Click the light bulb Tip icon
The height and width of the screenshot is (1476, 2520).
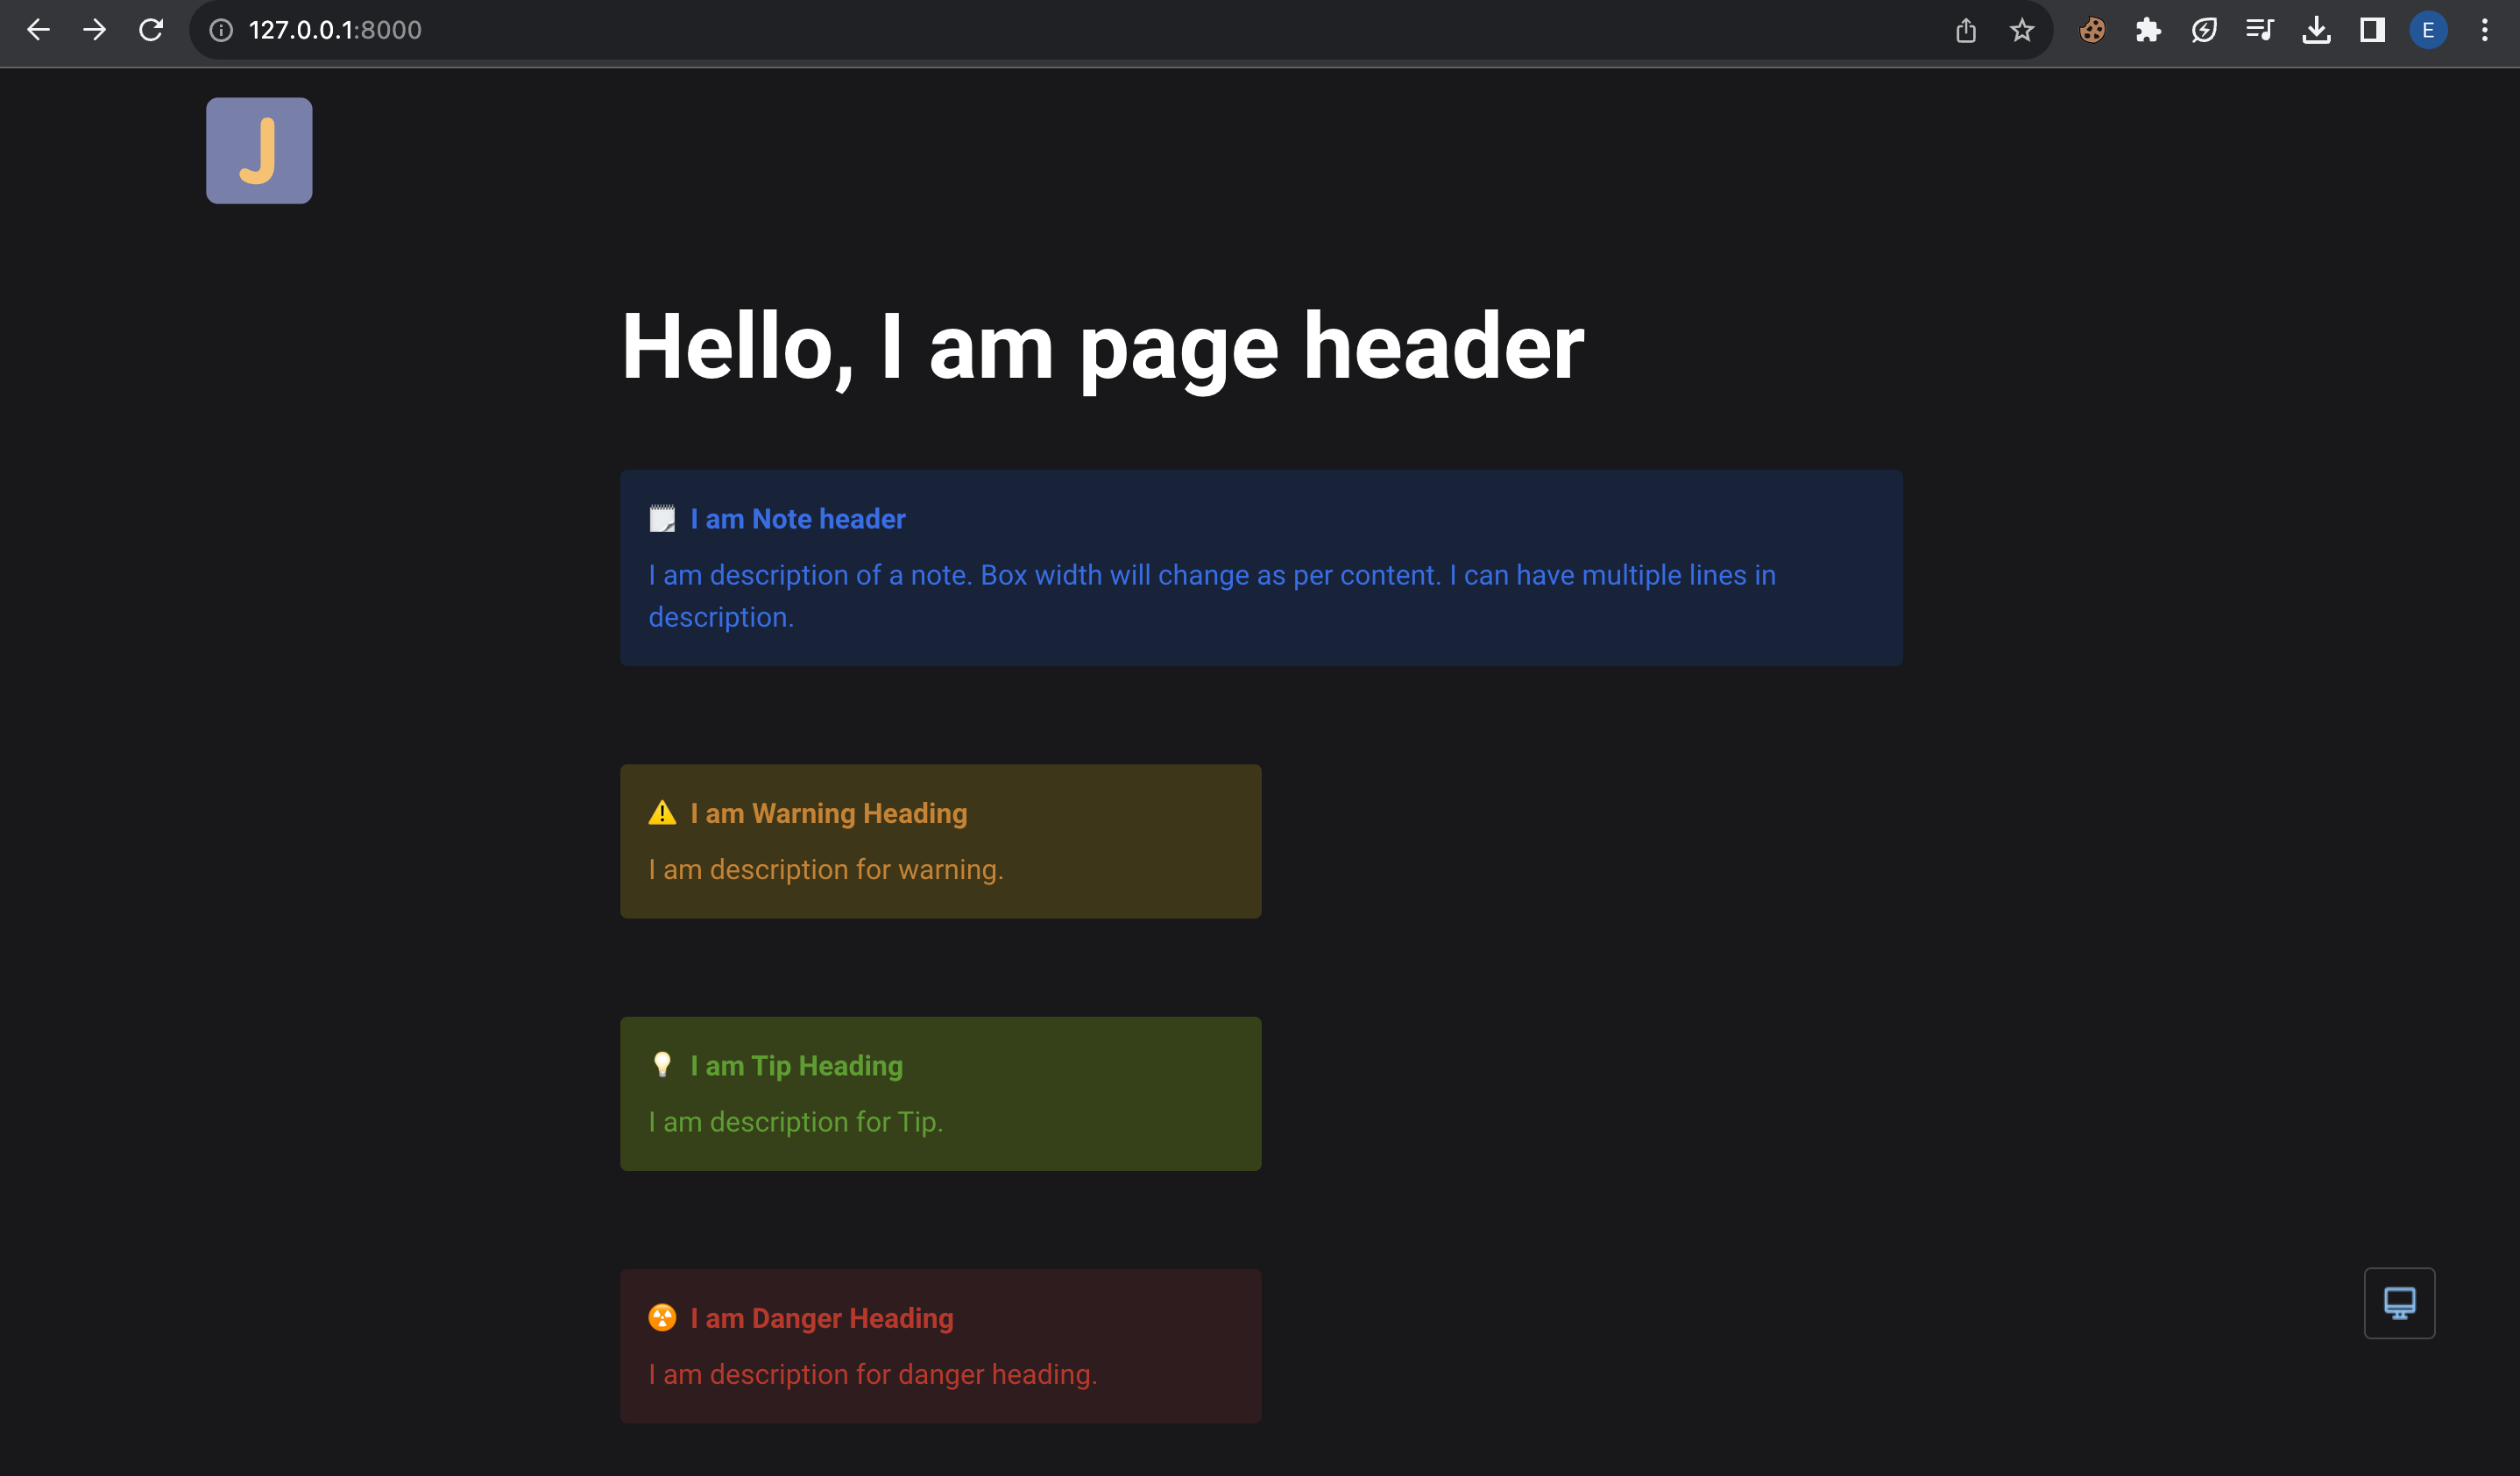pos(662,1065)
